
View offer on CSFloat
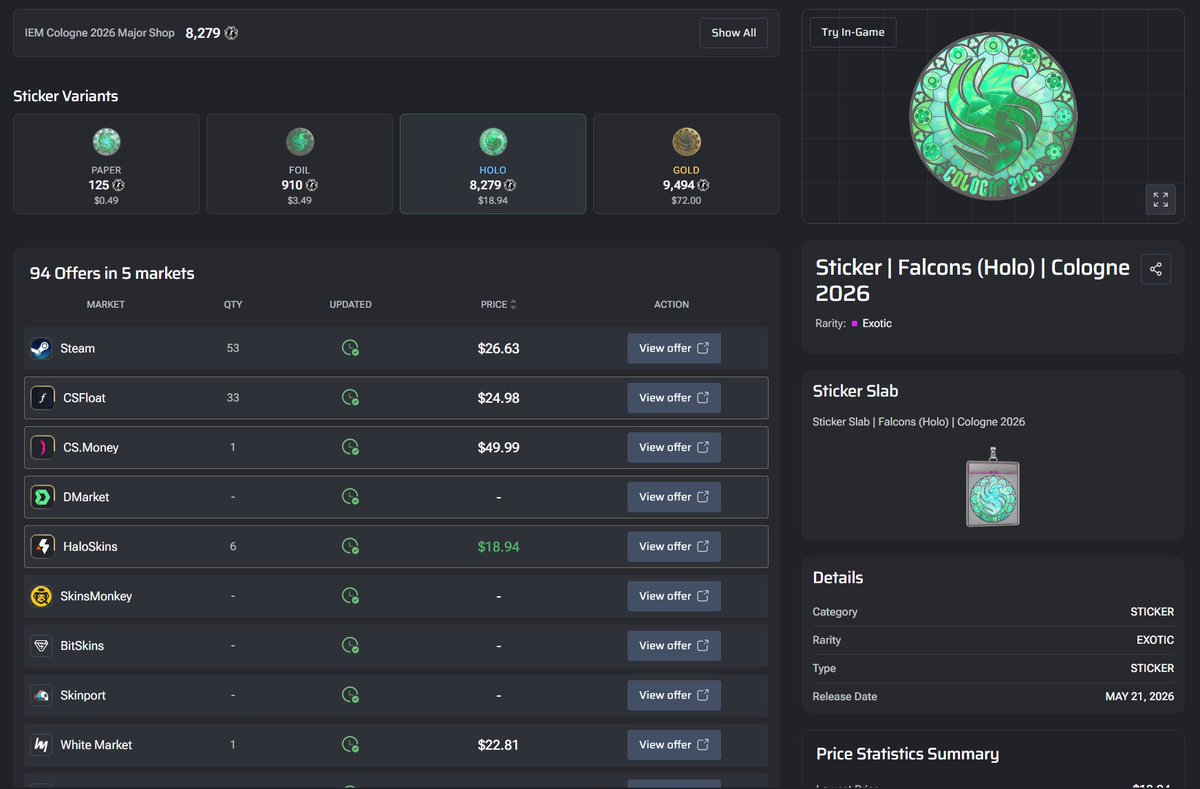click(x=674, y=398)
